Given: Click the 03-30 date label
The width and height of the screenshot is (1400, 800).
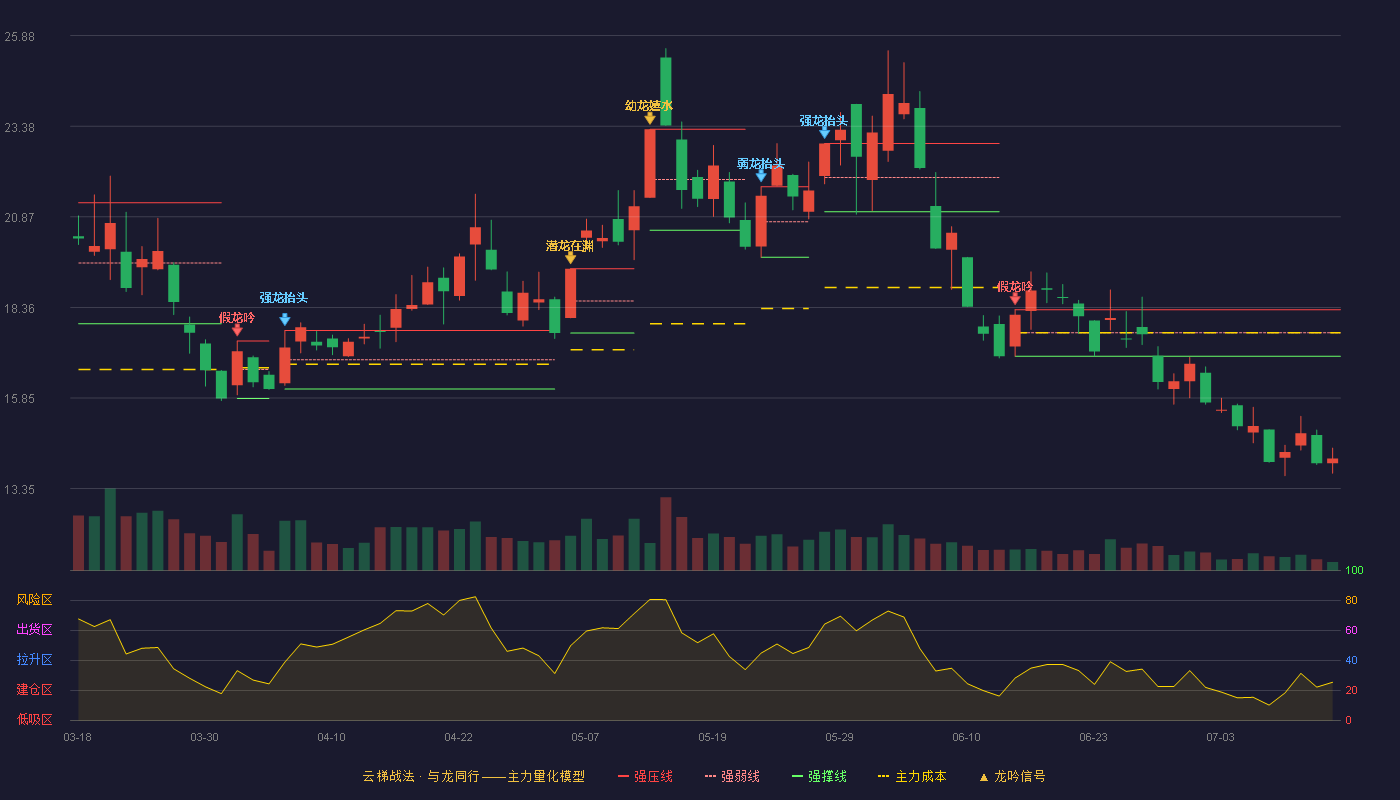Looking at the screenshot, I should pos(204,737).
